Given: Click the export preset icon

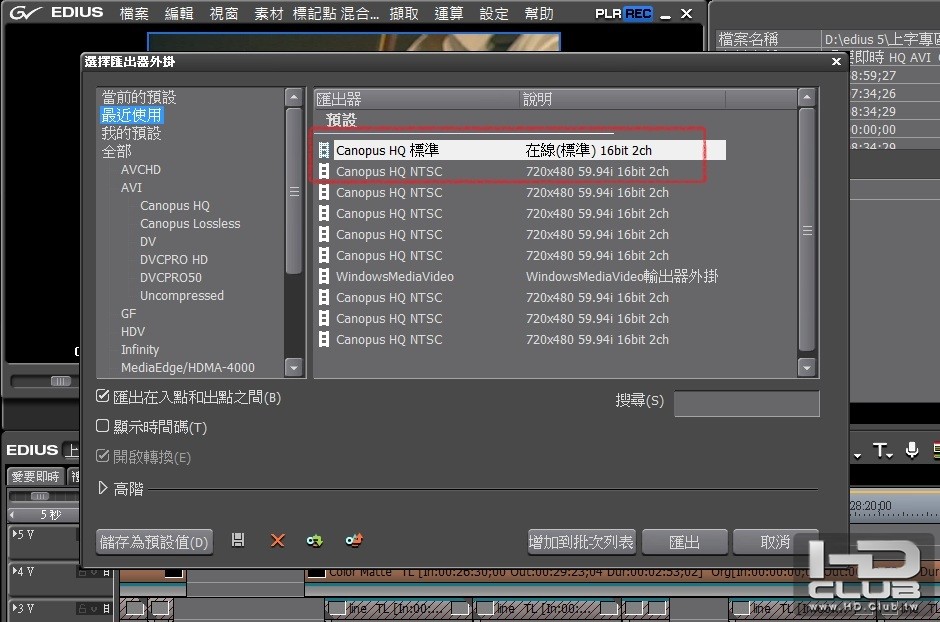Looking at the screenshot, I should click(x=354, y=540).
